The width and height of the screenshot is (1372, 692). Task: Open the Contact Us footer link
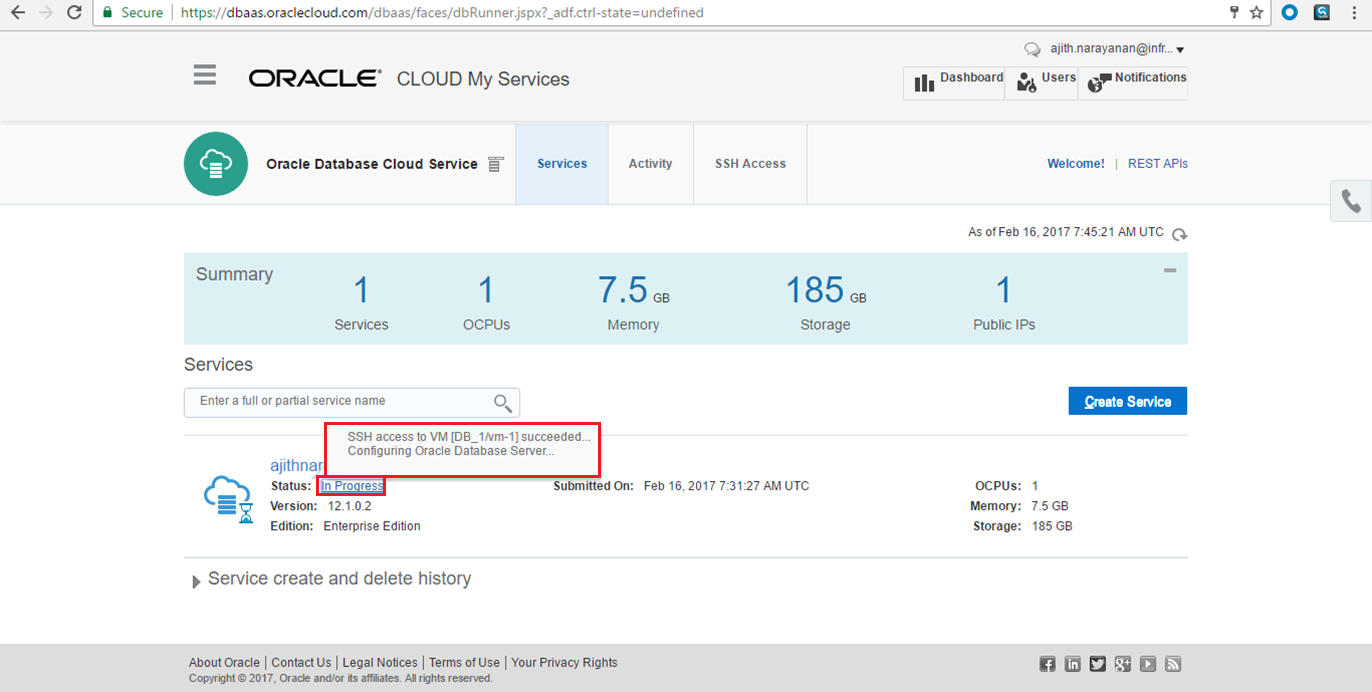point(301,663)
